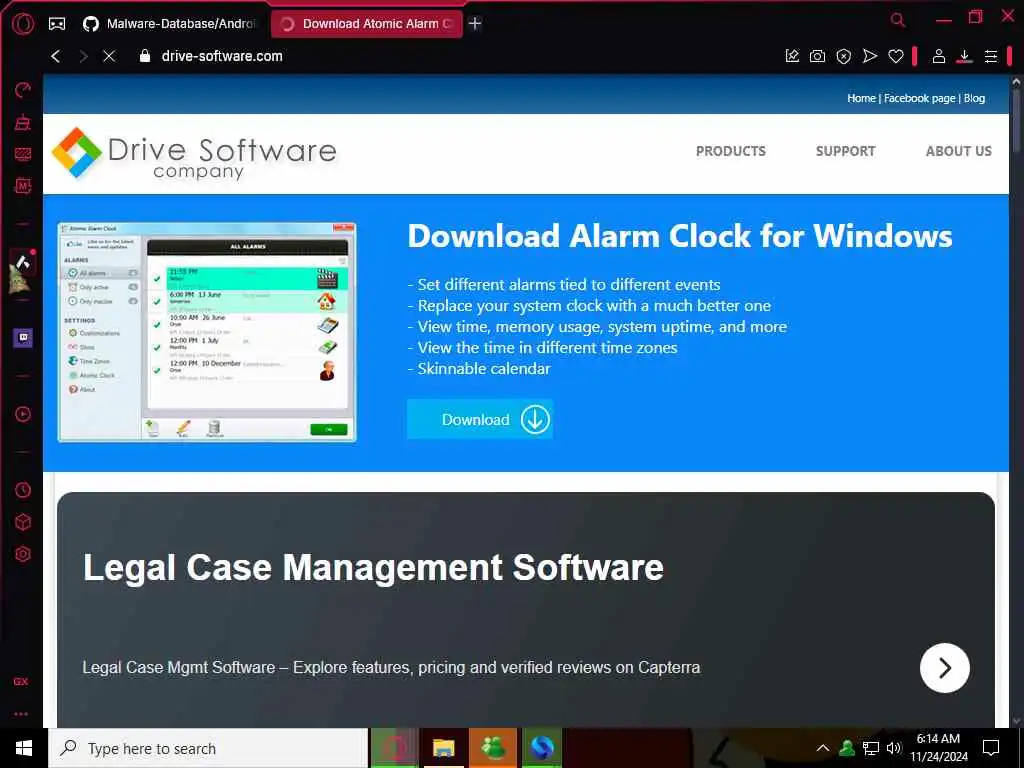Screen dimensions: 1024x768
Task: Stop loading the page
Action: pyautogui.click(x=109, y=56)
